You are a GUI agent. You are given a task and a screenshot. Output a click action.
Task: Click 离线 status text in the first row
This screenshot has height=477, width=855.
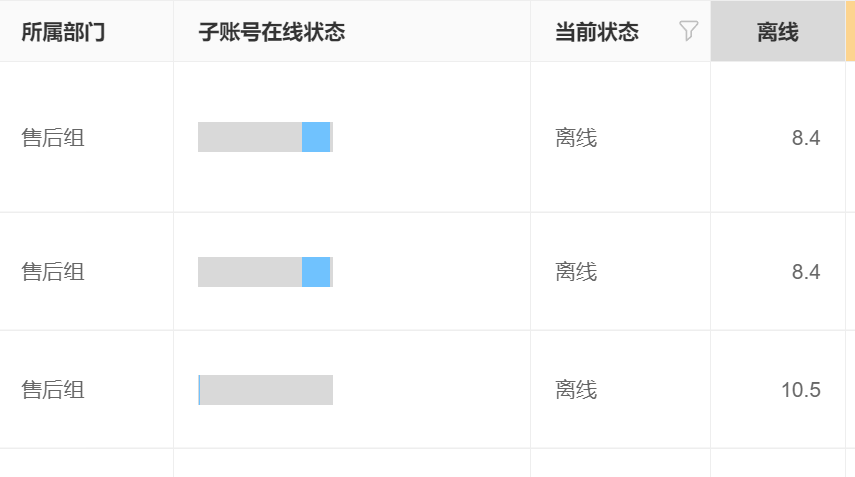point(576,138)
